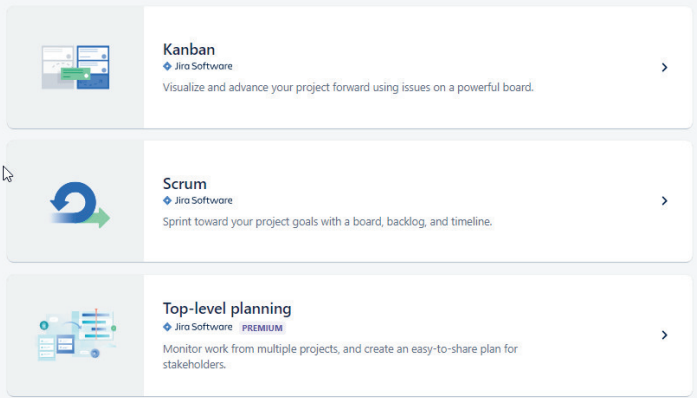Viewport: 697px width, 398px height.
Task: Click the Jira Software diamond icon under Scrum
Action: click(x=167, y=201)
